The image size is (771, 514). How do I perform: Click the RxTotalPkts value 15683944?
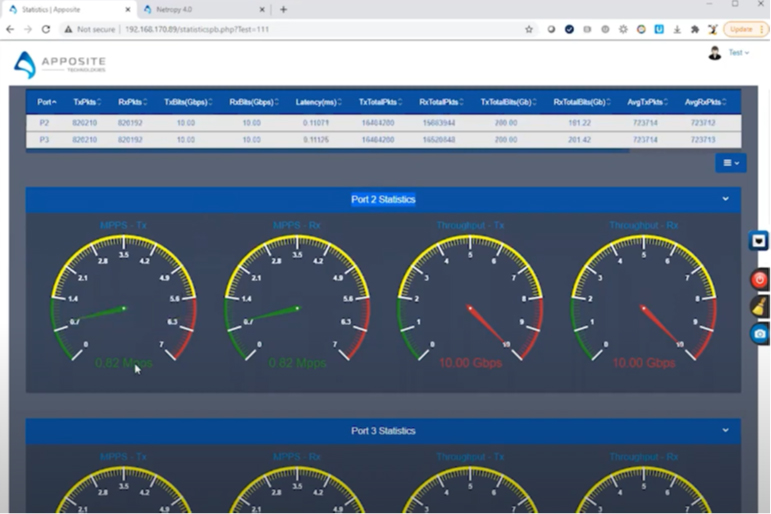pos(439,122)
